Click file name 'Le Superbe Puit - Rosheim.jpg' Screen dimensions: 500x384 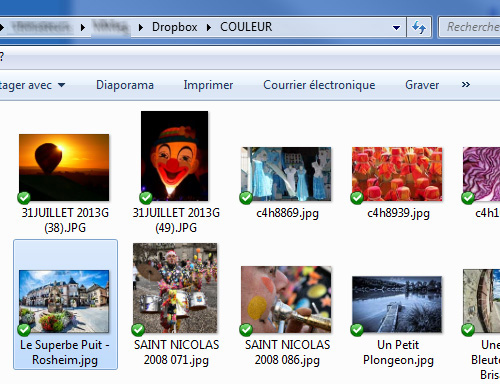click(65, 352)
